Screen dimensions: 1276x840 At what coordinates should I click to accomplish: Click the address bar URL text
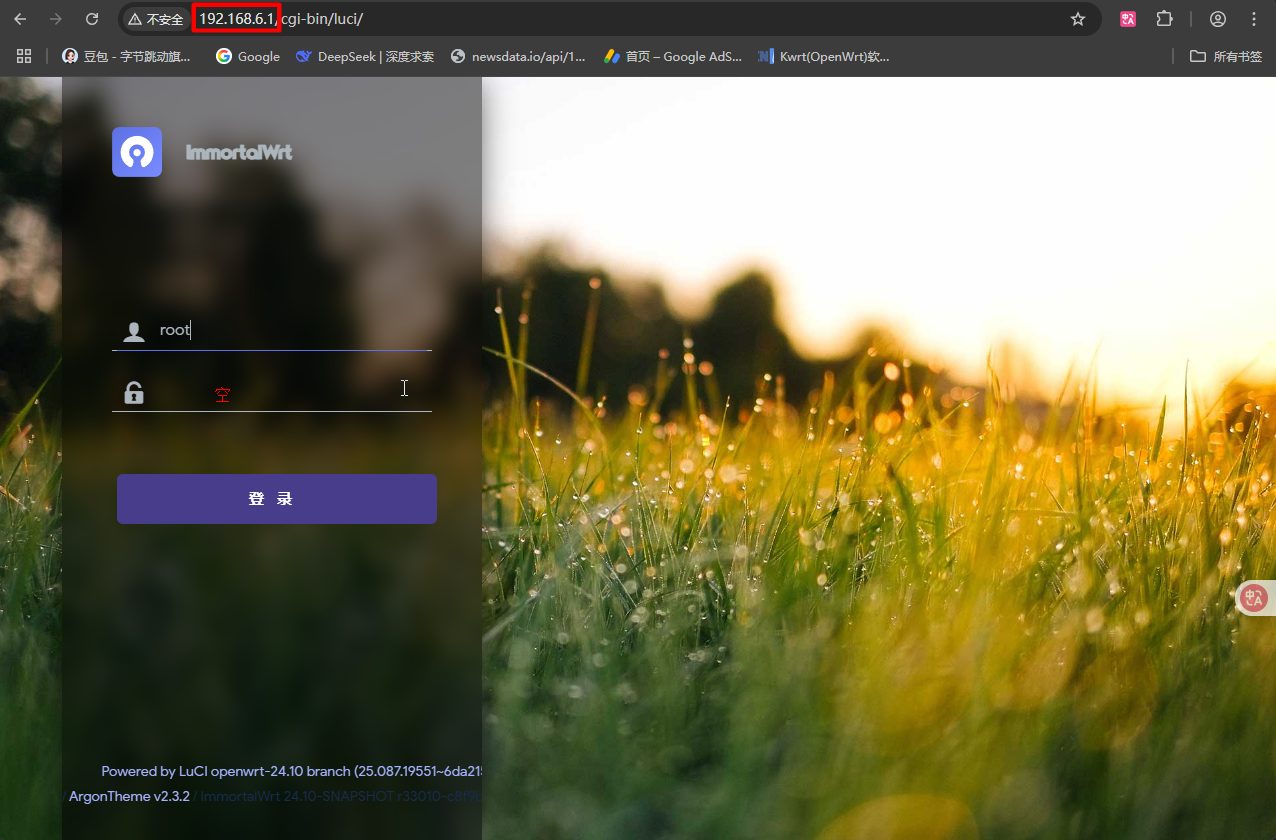pos(320,19)
